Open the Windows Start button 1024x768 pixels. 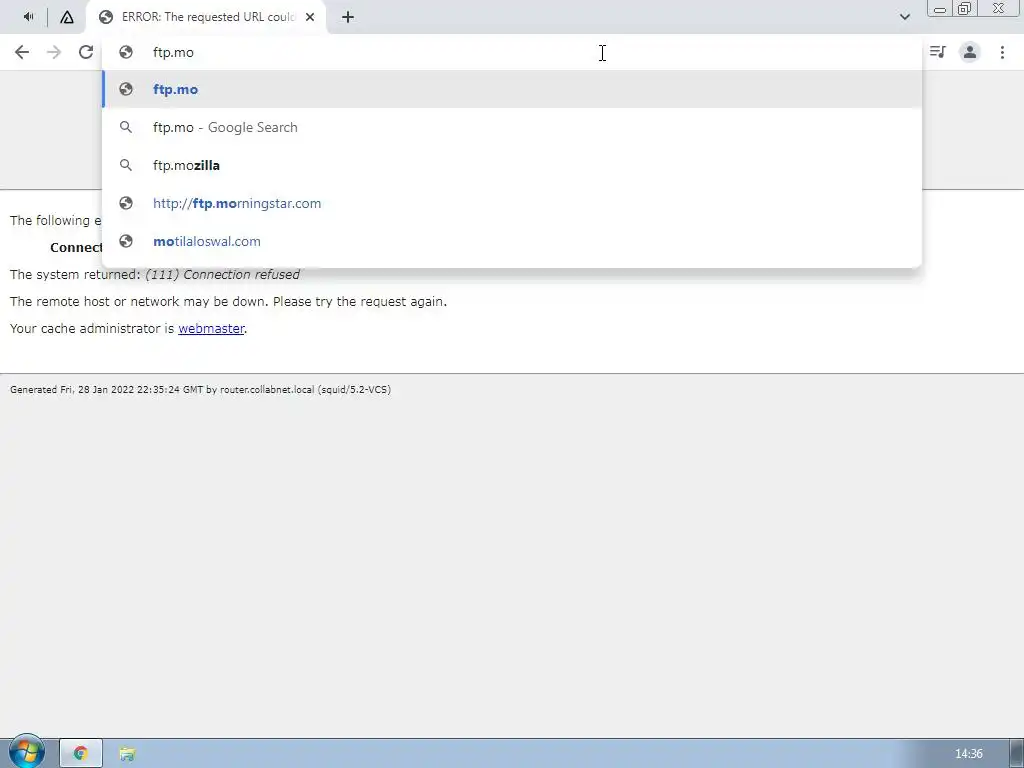point(26,752)
